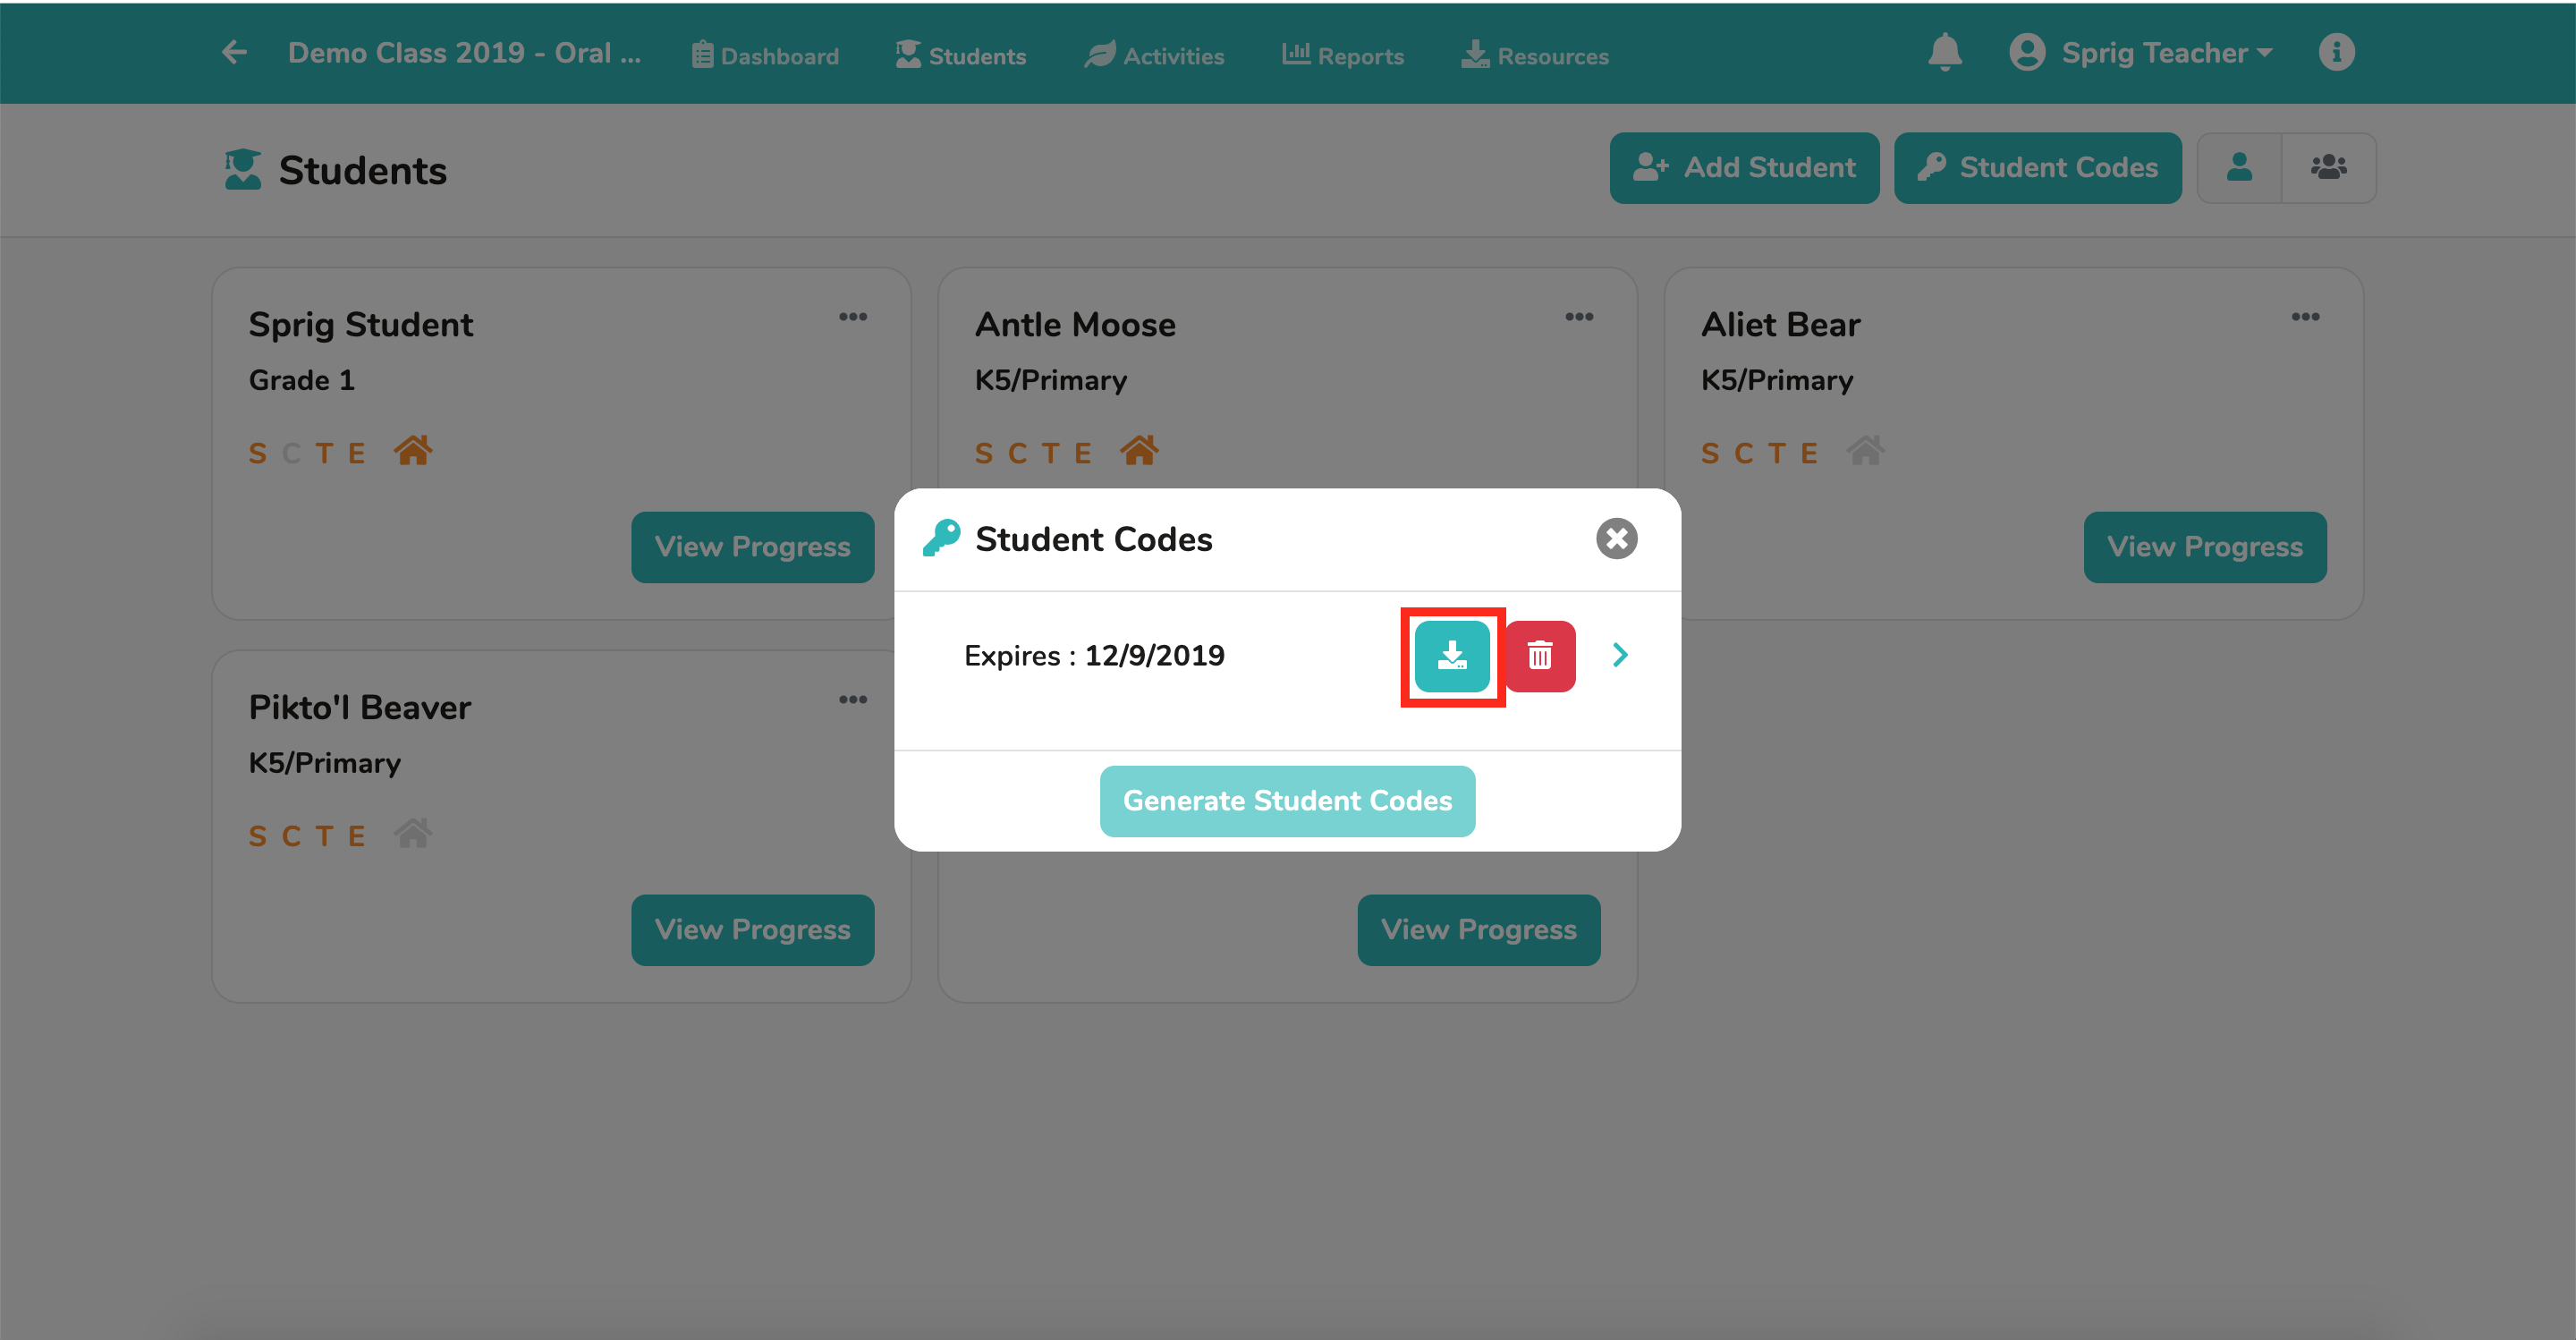Click the Pikto'l Beaver name
The height and width of the screenshot is (1340, 2576).
point(359,707)
